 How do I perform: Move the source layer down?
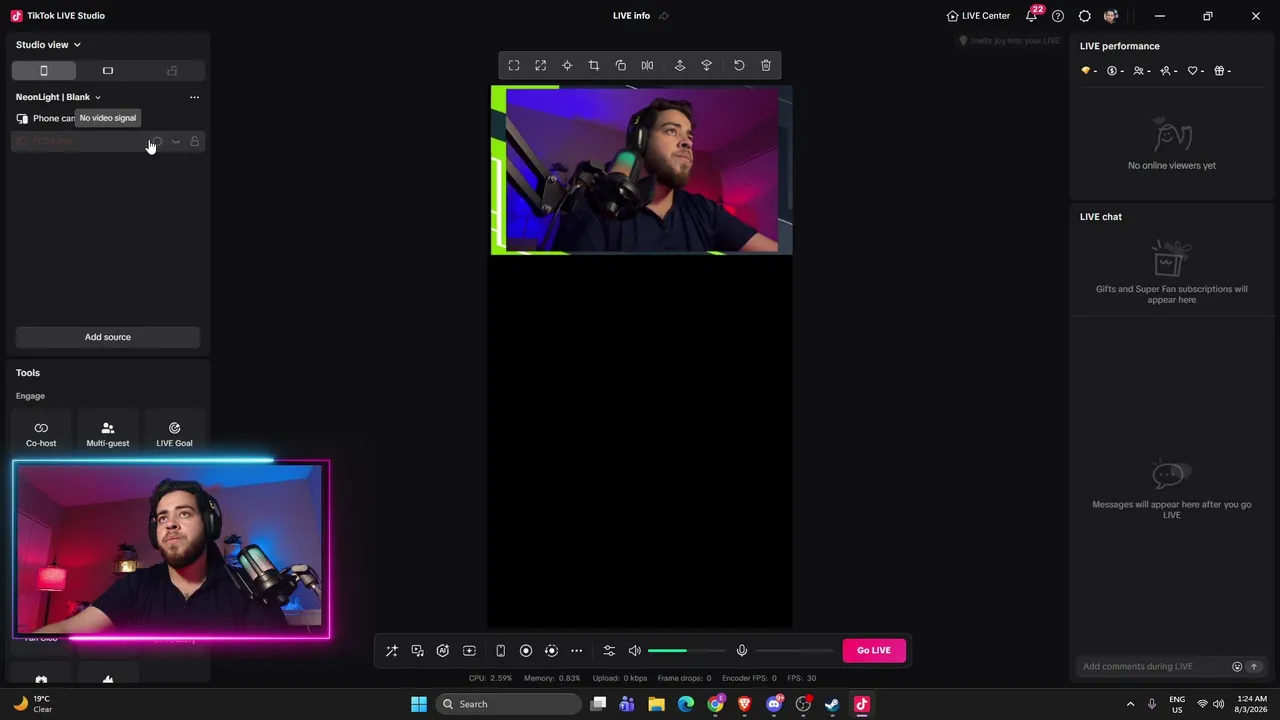click(x=707, y=66)
